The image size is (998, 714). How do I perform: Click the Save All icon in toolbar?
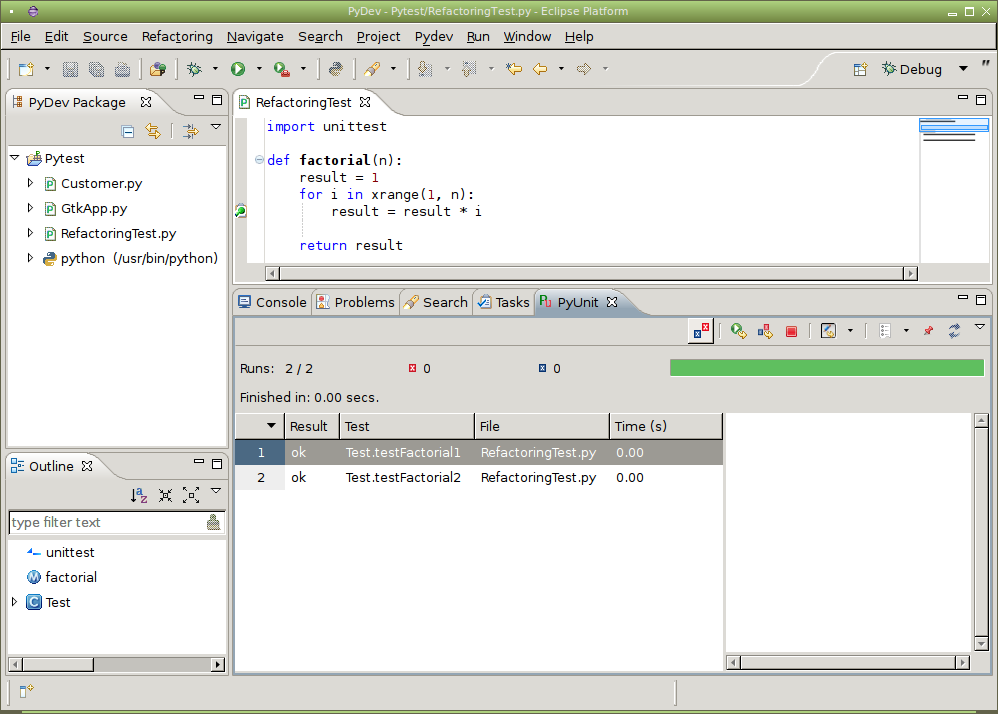click(96, 69)
